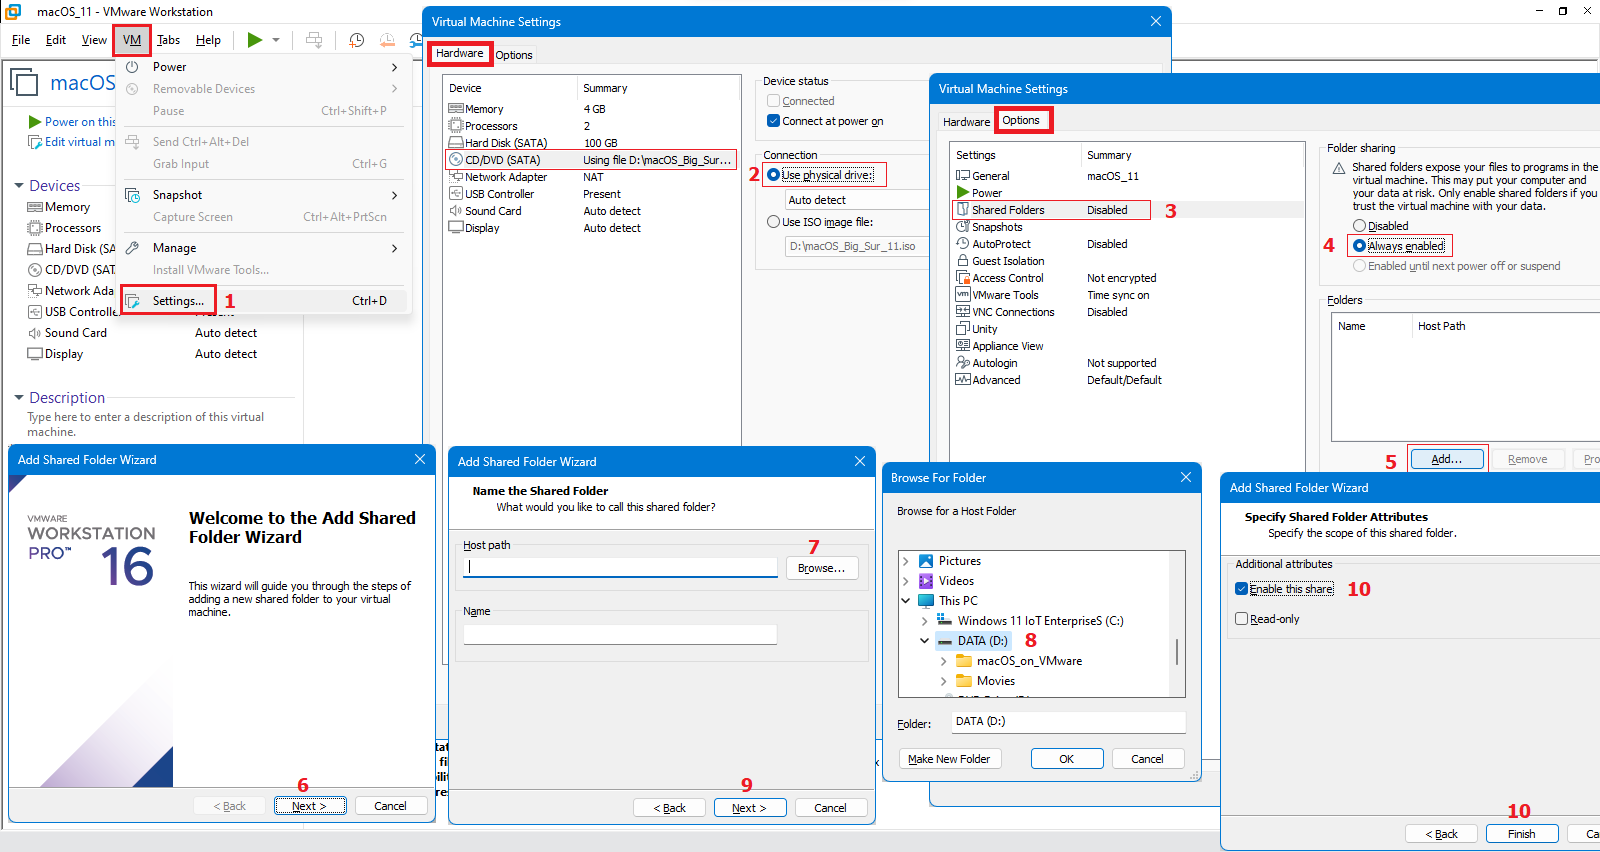This screenshot has height=852, width=1600.
Task: Expand the Videos folder tree node
Action: coord(906,581)
